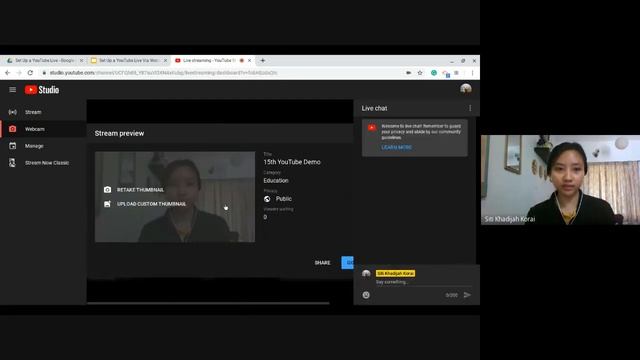Screen dimensions: 640x360
Task: Click the Public privacy text
Action: (x=284, y=199)
